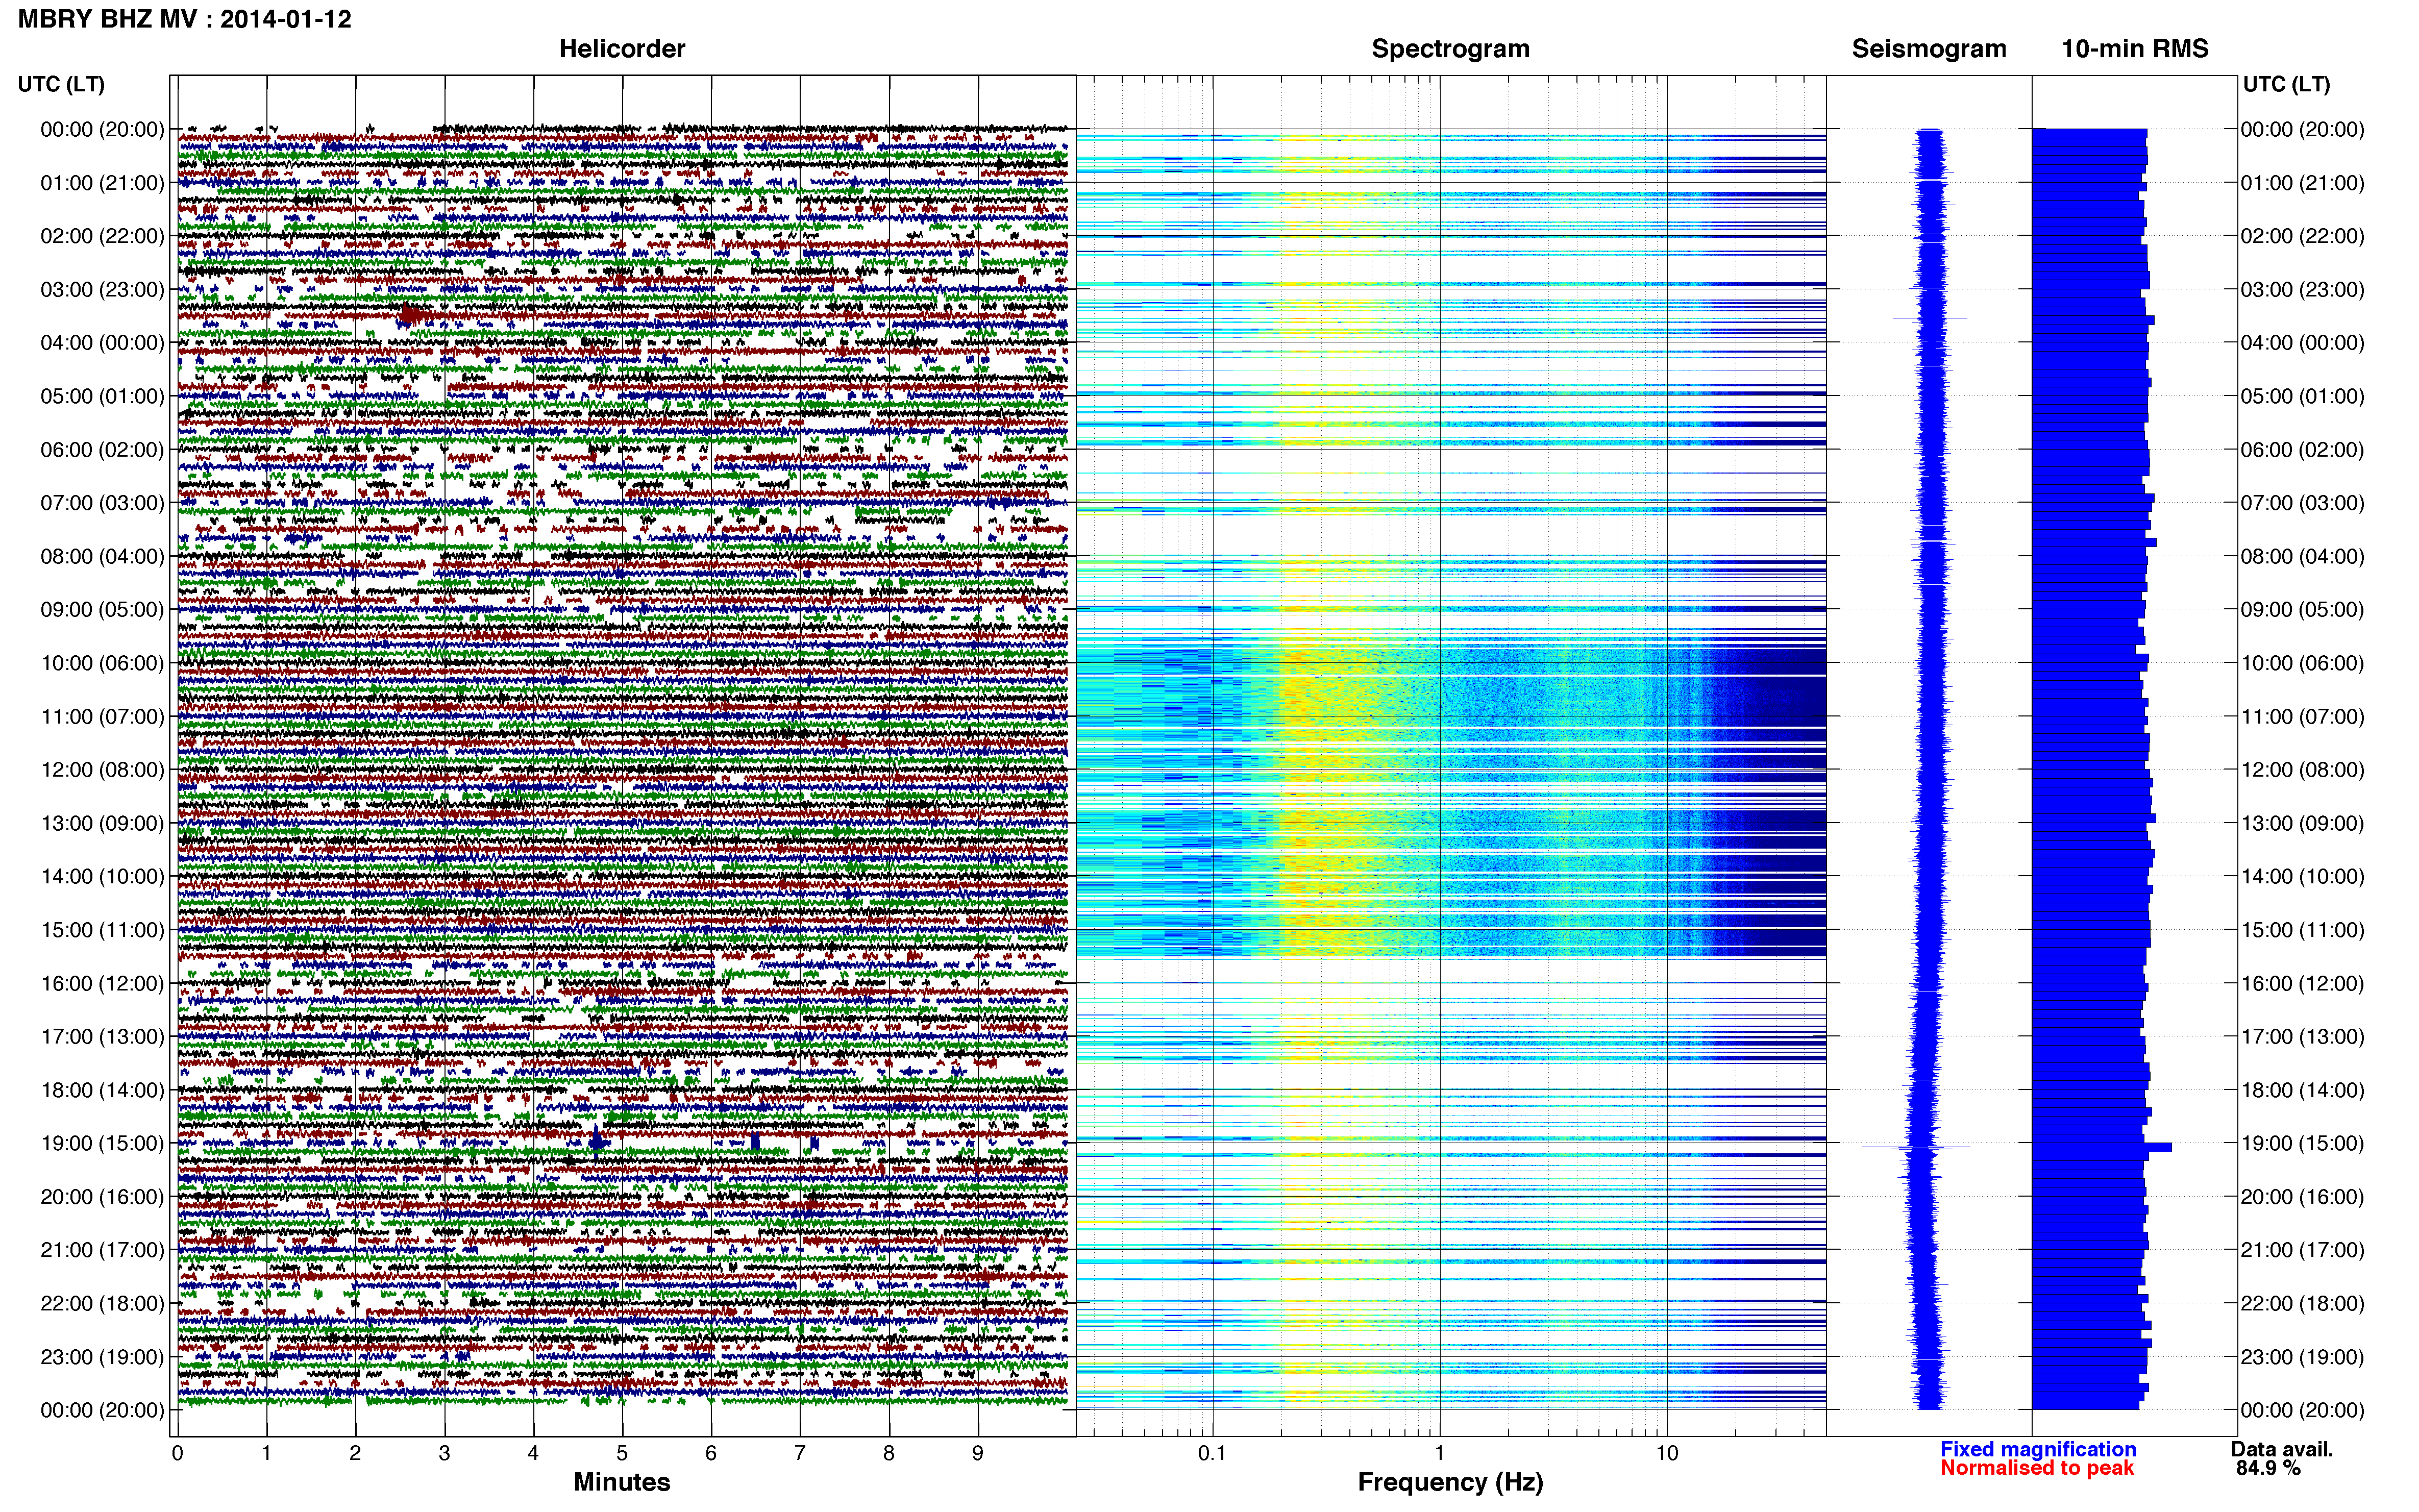The width and height of the screenshot is (2419, 1512).
Task: Click the Minutes axis label under the helicorder
Action: coord(621,1482)
